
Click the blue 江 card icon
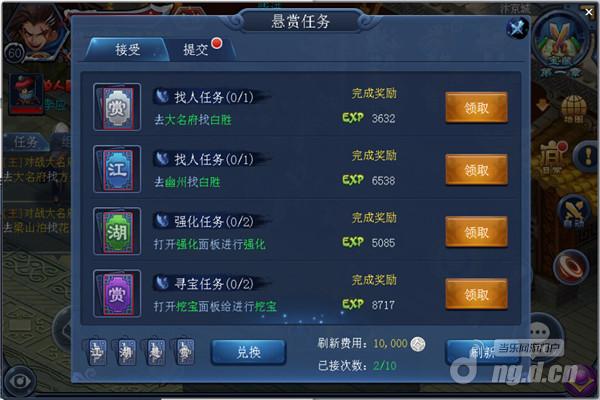(x=117, y=169)
